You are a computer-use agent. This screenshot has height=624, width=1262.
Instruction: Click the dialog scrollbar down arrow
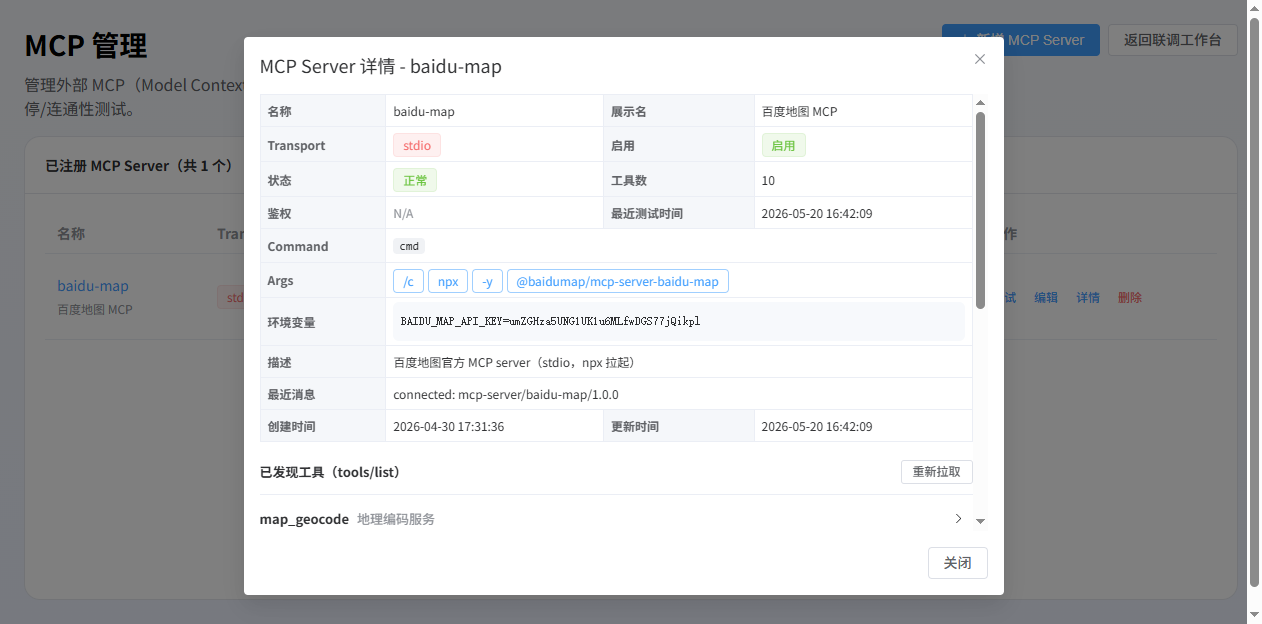click(980, 521)
